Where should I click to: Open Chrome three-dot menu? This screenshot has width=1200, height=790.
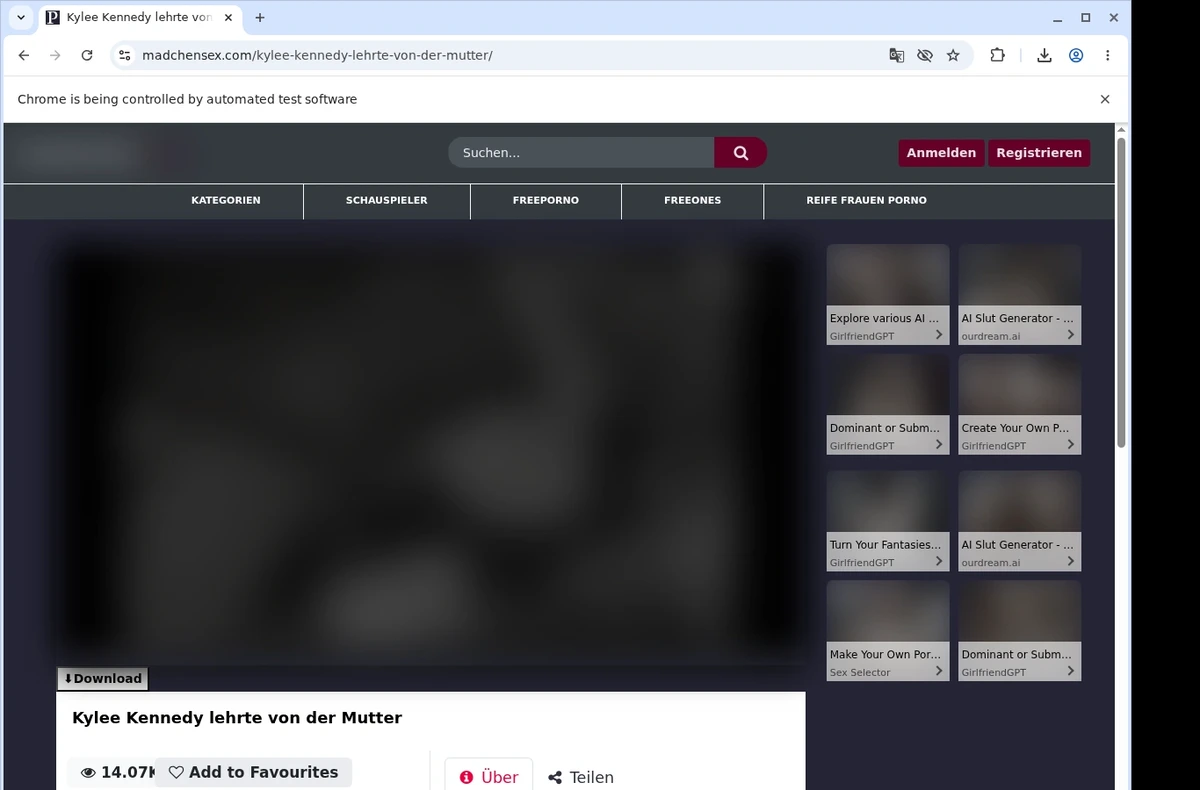(1107, 56)
